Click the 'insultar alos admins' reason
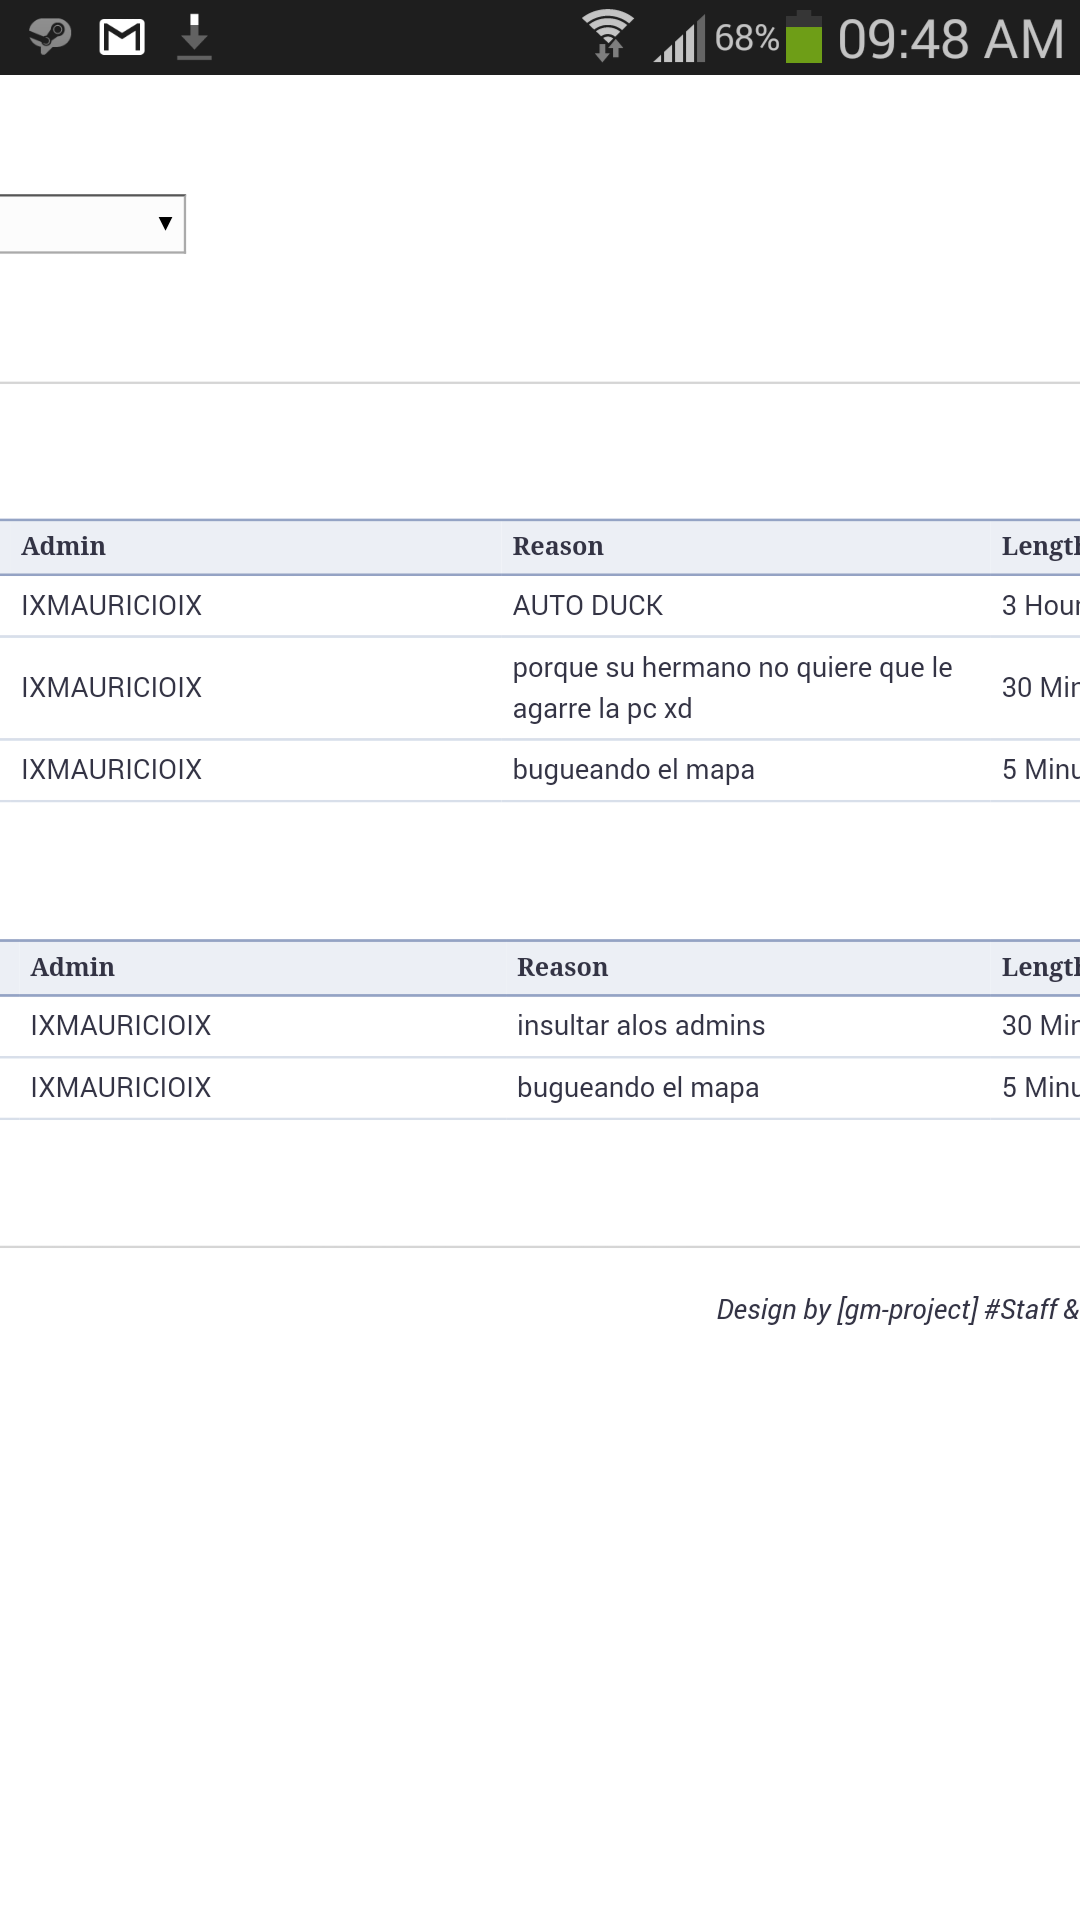 pyautogui.click(x=641, y=1026)
